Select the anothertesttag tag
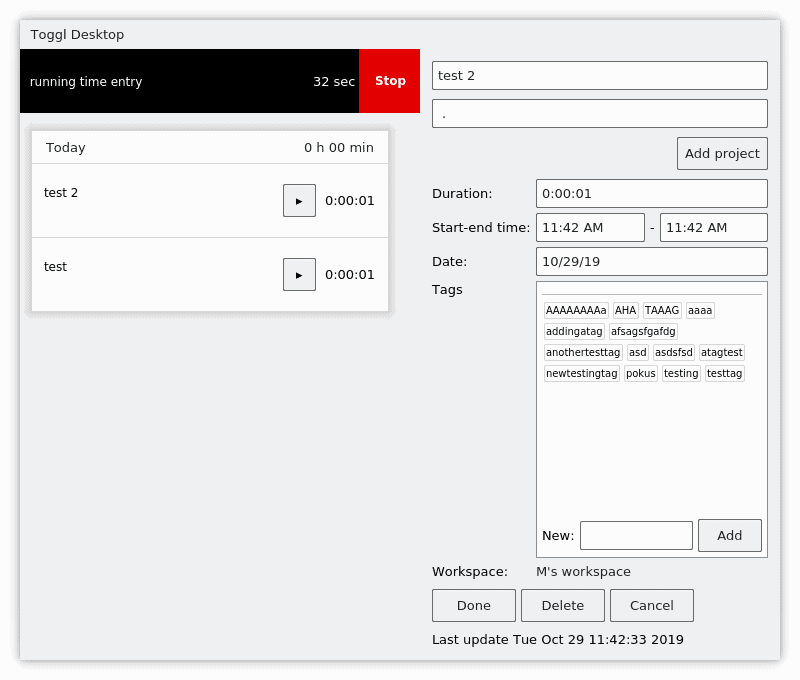The height and width of the screenshot is (680, 800). (583, 352)
